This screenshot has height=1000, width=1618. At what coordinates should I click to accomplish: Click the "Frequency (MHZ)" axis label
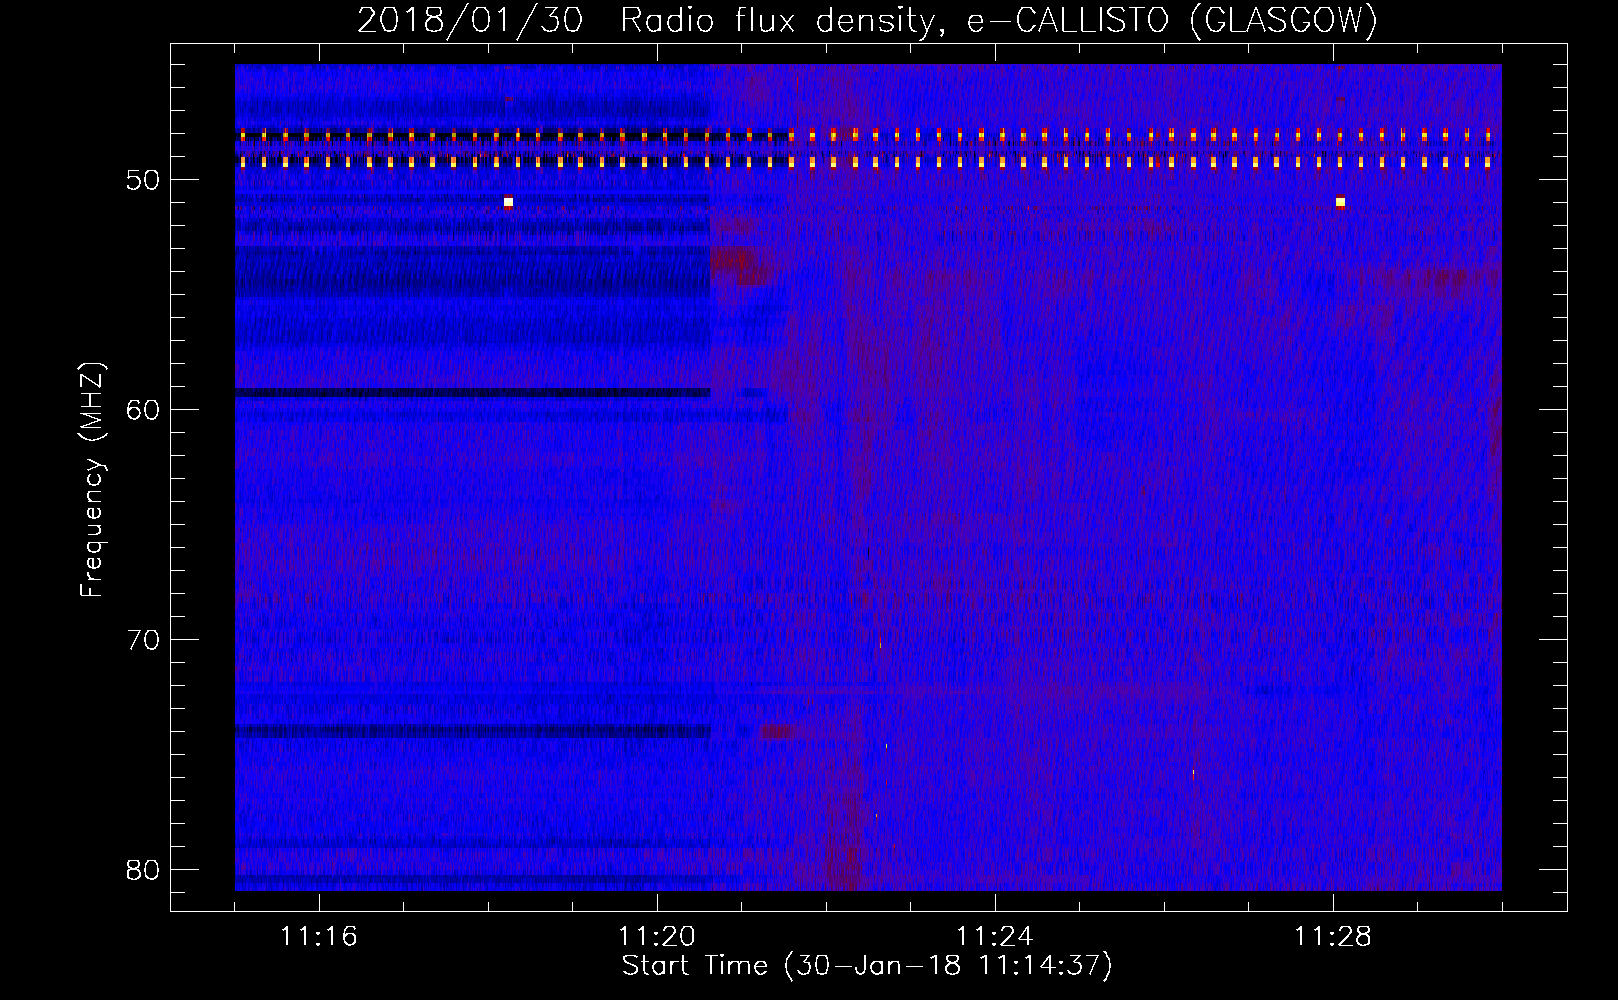pos(92,479)
